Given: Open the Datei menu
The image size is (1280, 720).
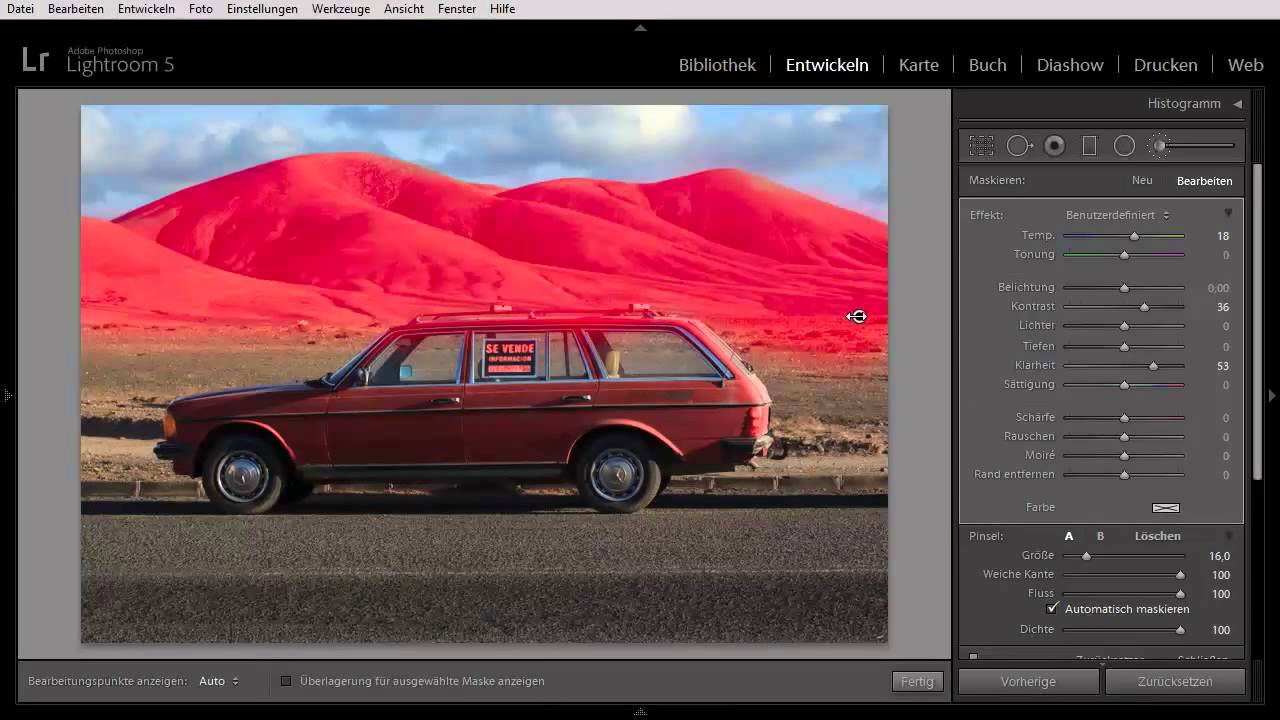Looking at the screenshot, I should pos(20,9).
